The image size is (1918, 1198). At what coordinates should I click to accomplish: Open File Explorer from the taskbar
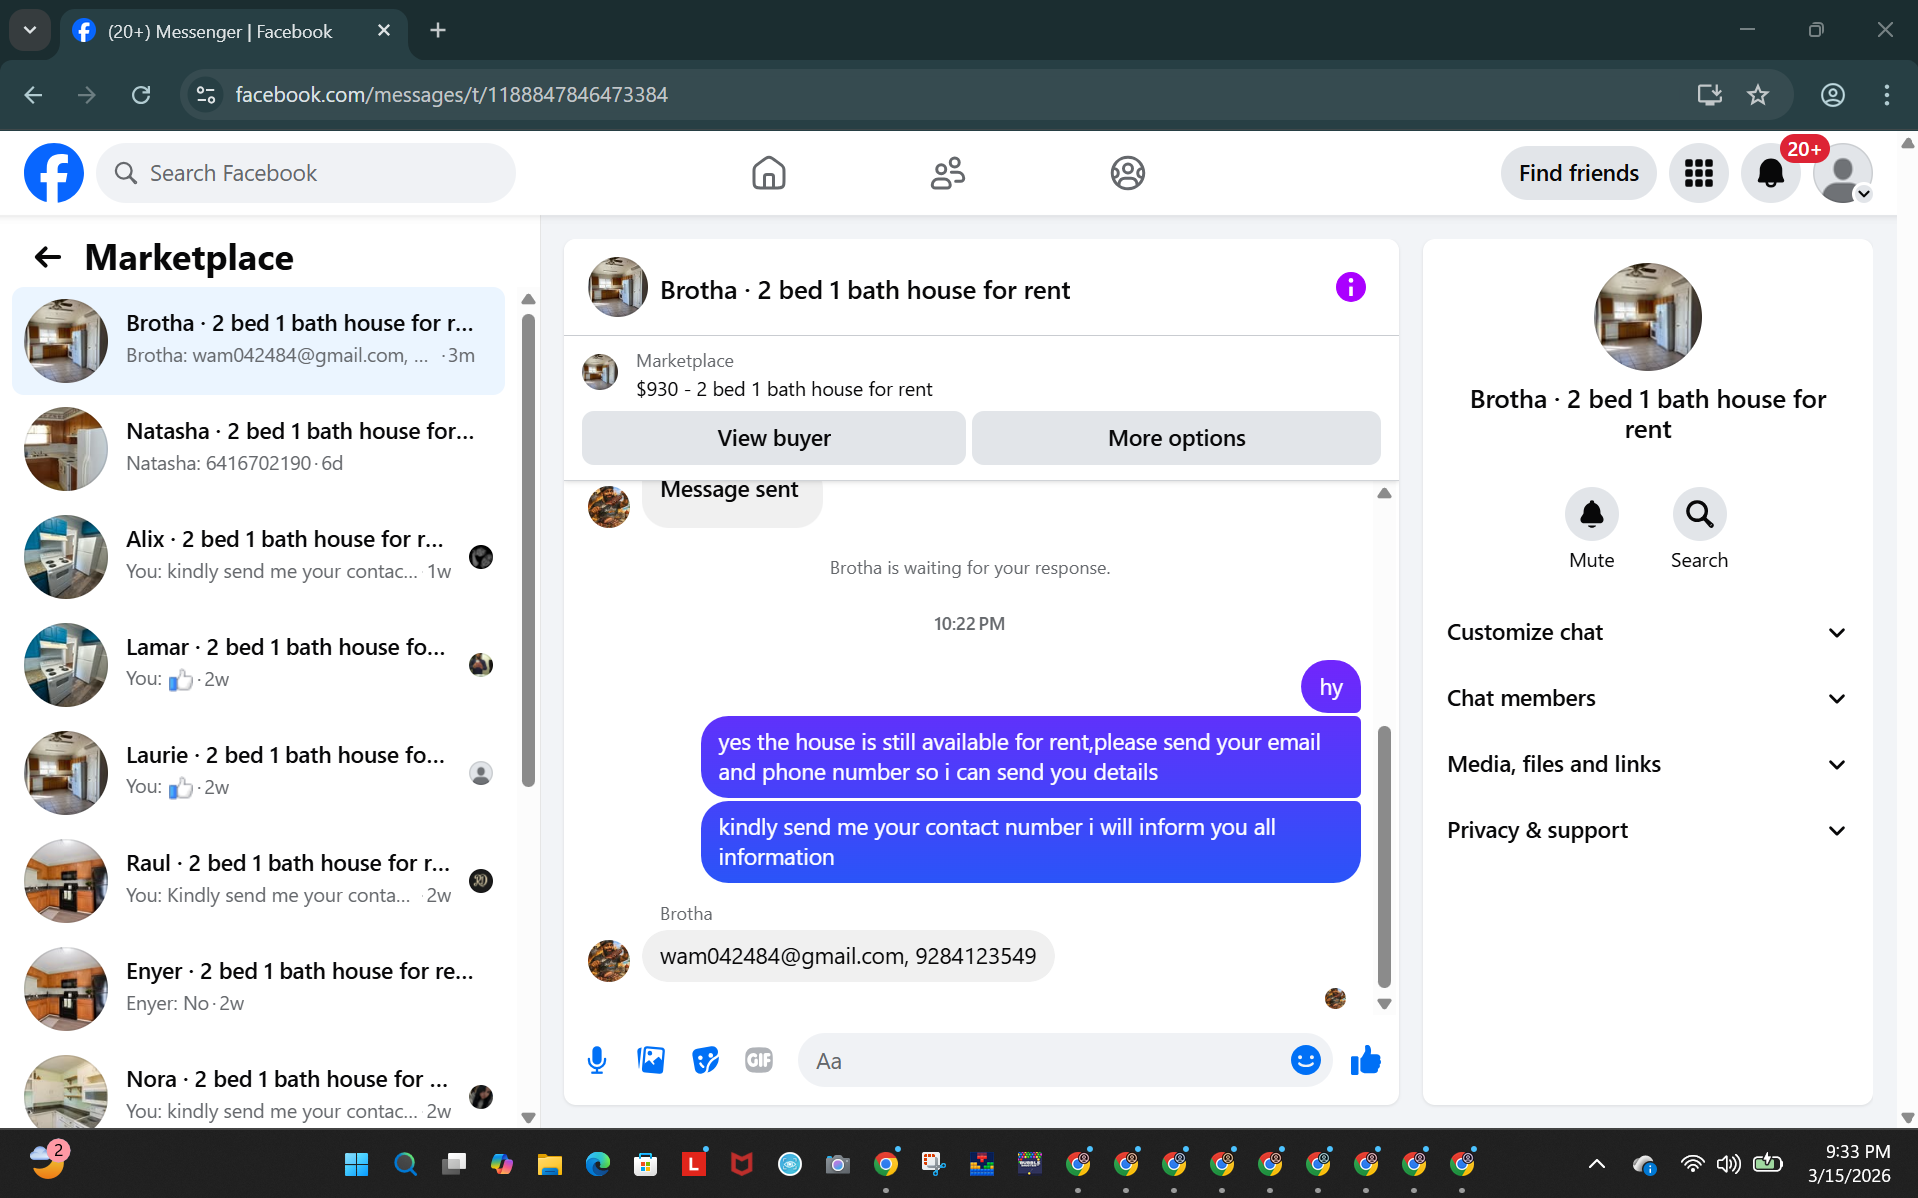(549, 1163)
